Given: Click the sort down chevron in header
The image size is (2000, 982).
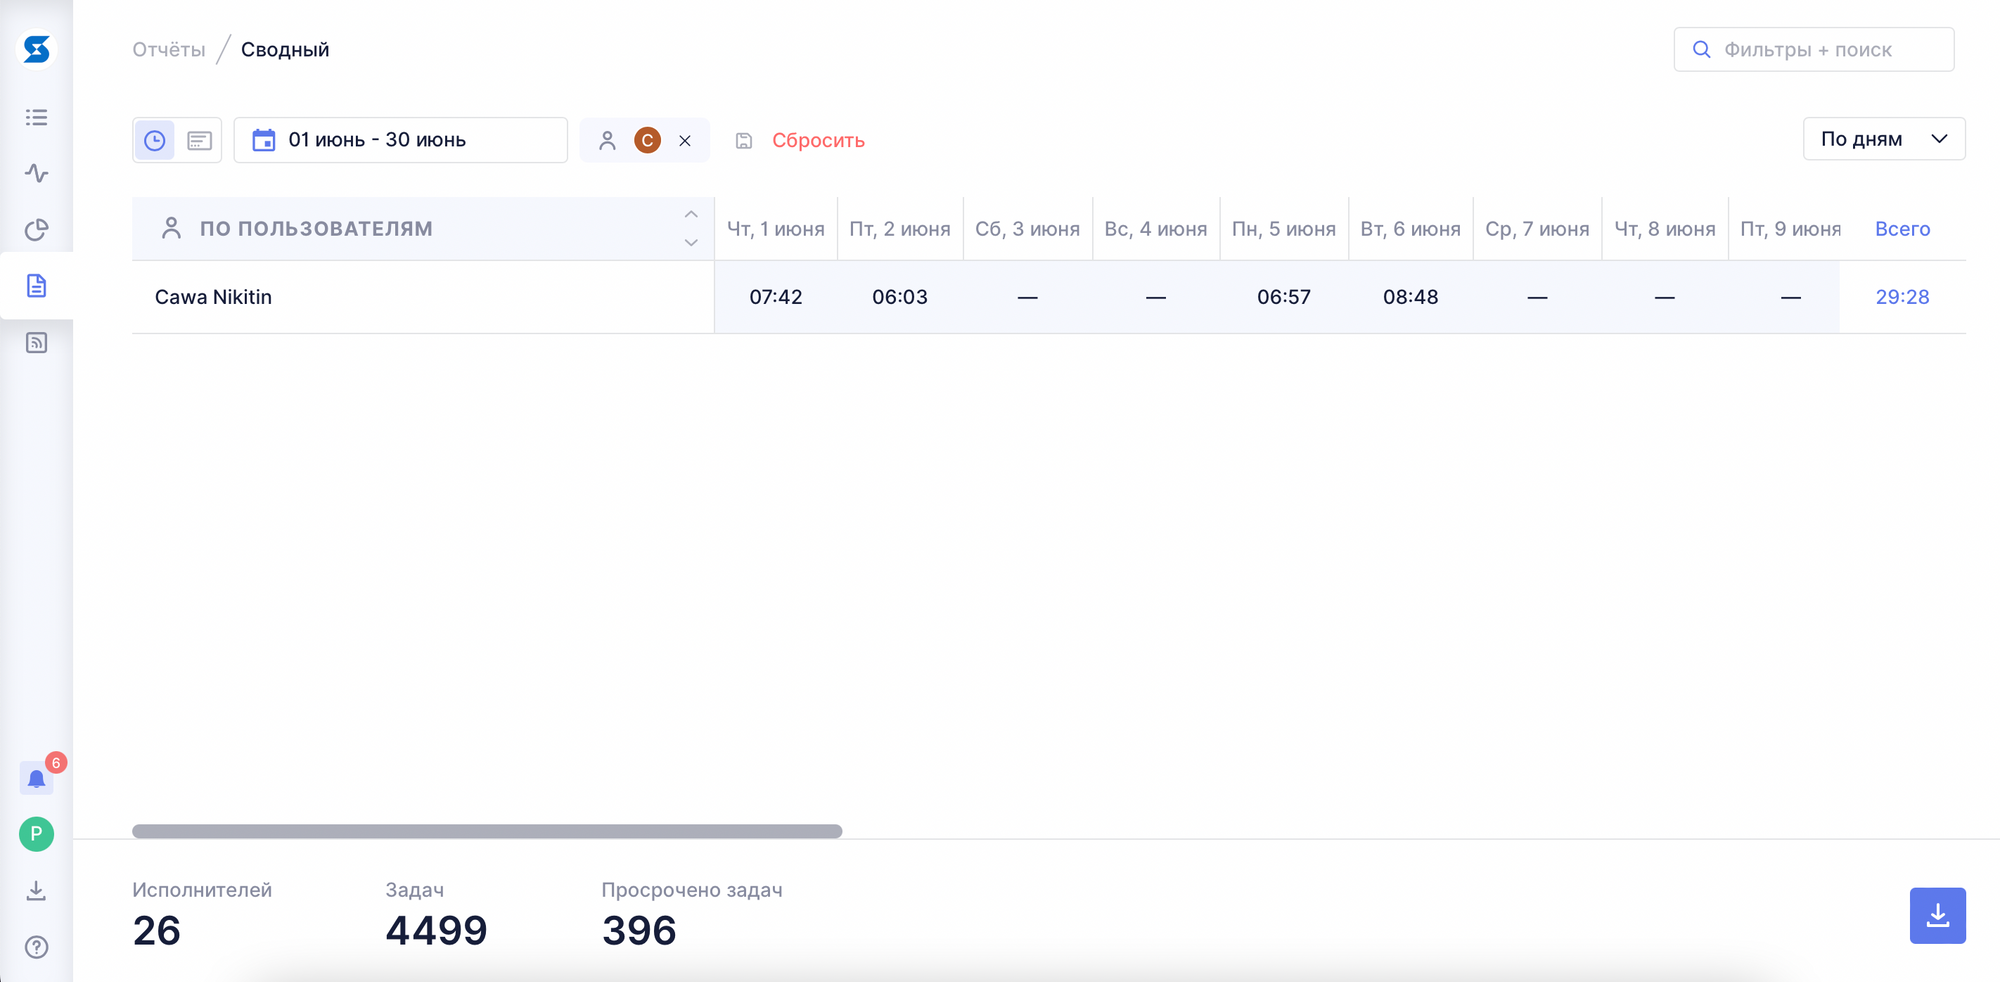Looking at the screenshot, I should tap(691, 243).
